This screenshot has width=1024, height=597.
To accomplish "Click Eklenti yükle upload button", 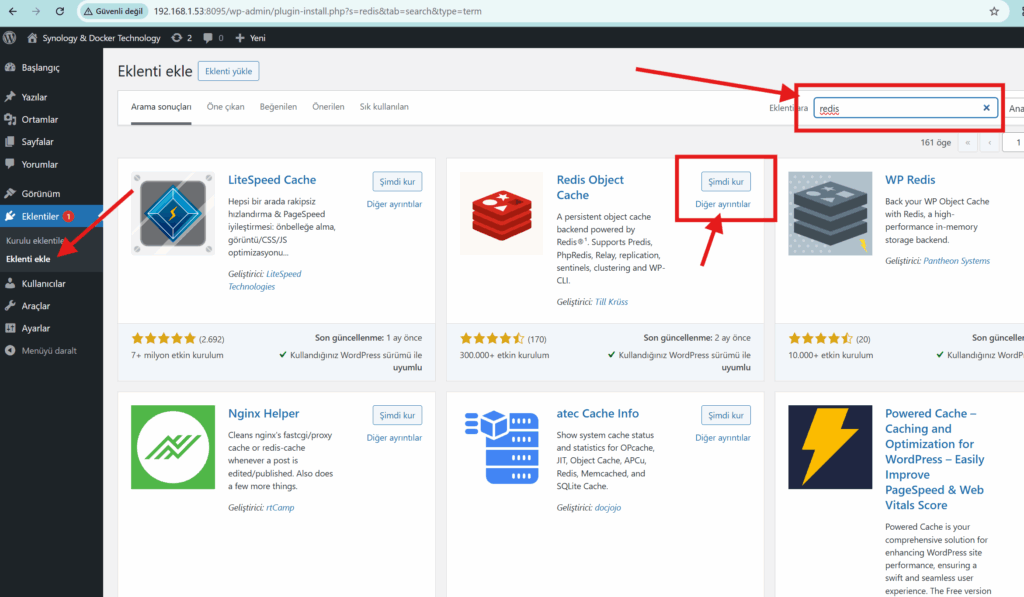I will pyautogui.click(x=229, y=71).
